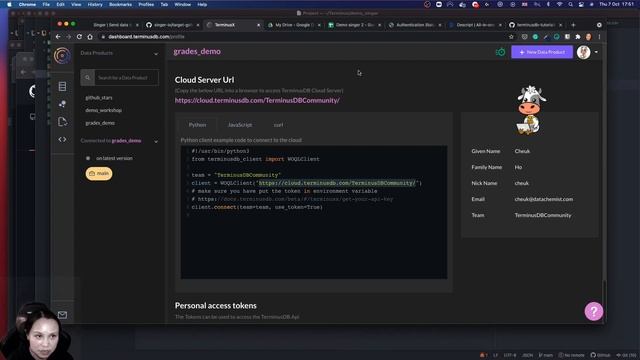Viewport: 640px width, 360px height.
Task: Click the email value cheuk@datachemist.com
Action: point(544,199)
